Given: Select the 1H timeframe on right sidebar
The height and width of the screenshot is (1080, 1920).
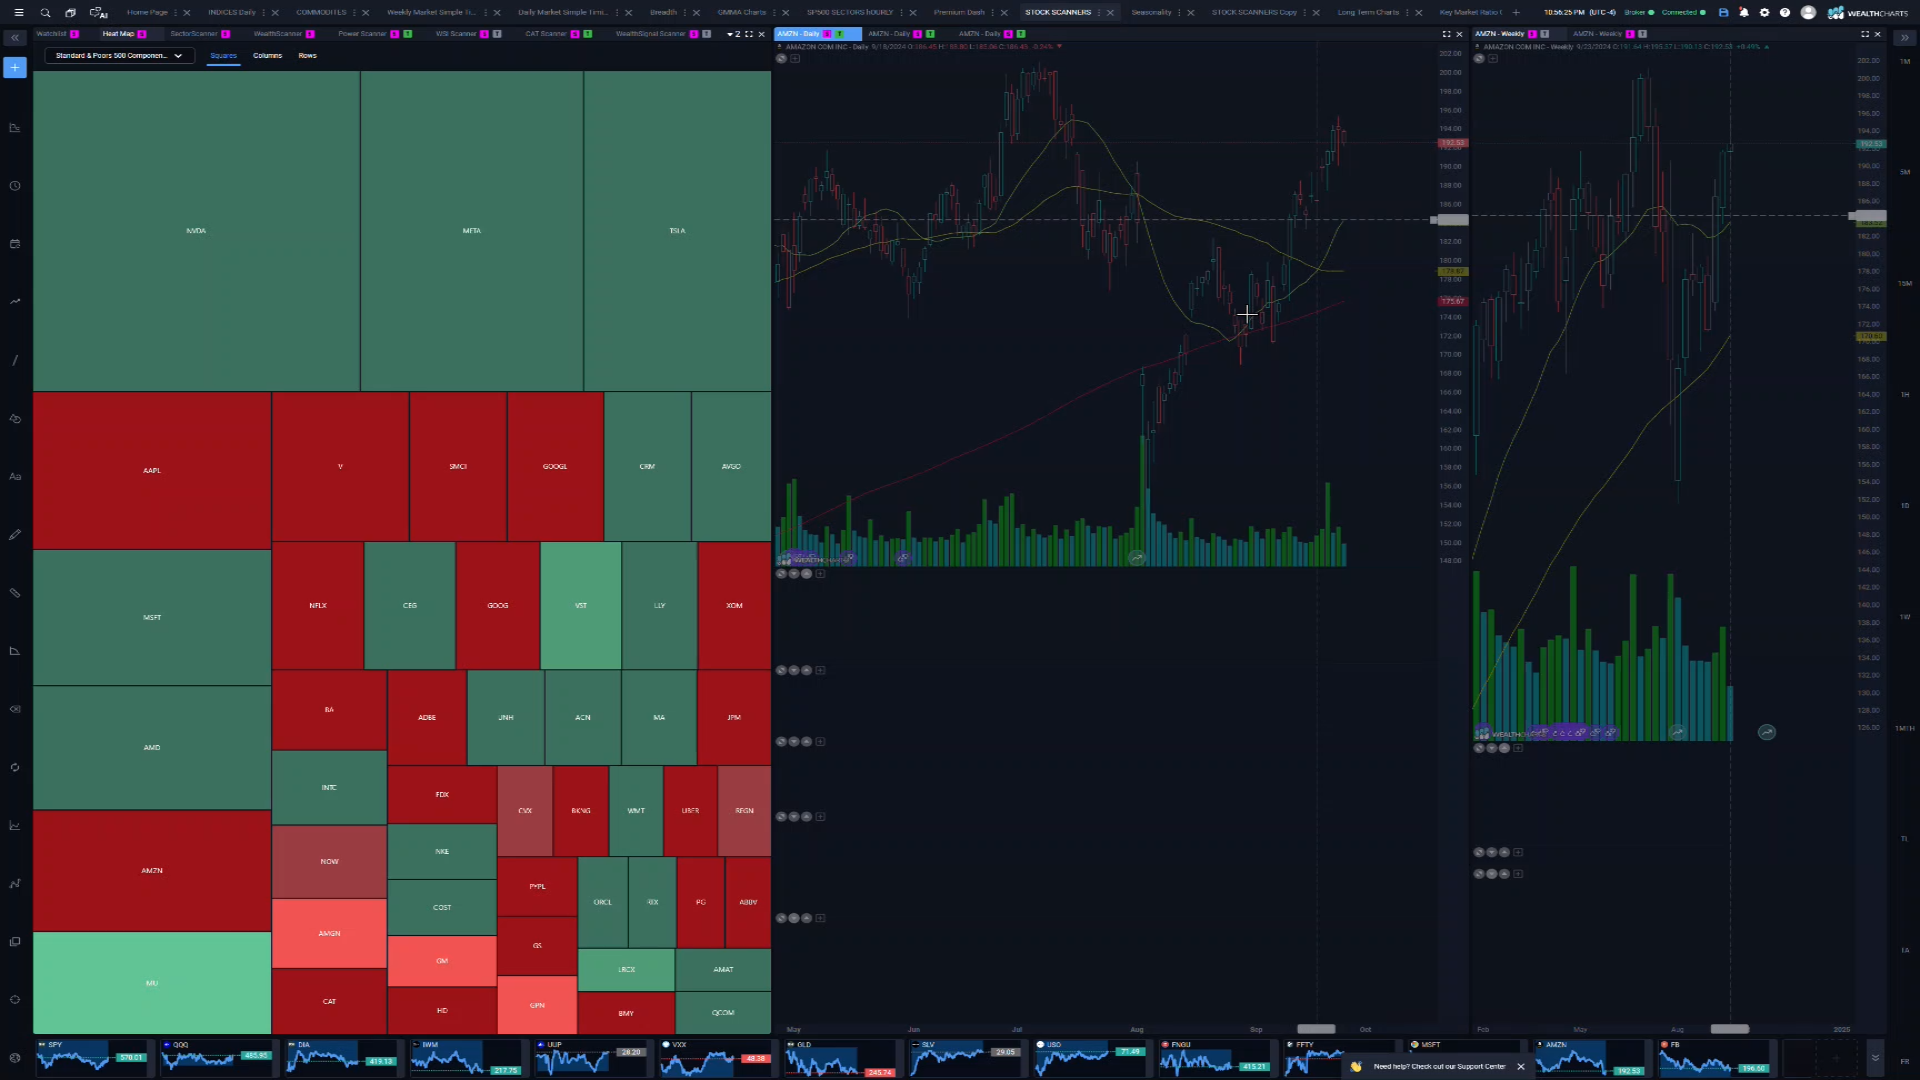Looking at the screenshot, I should click(x=1904, y=394).
